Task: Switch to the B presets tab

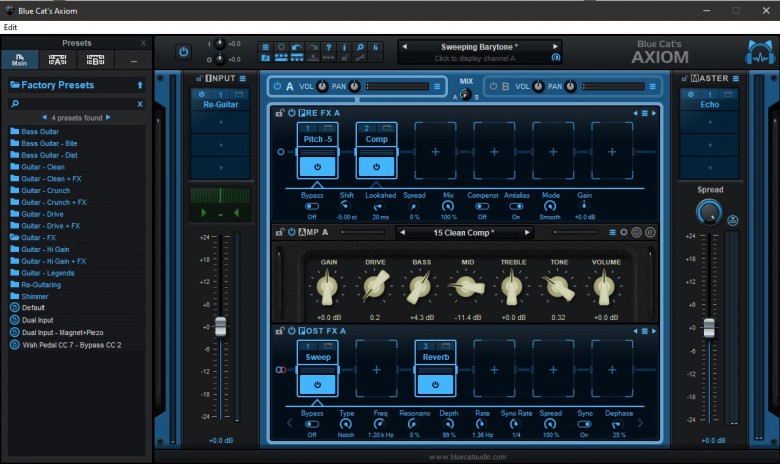Action: 95,60
